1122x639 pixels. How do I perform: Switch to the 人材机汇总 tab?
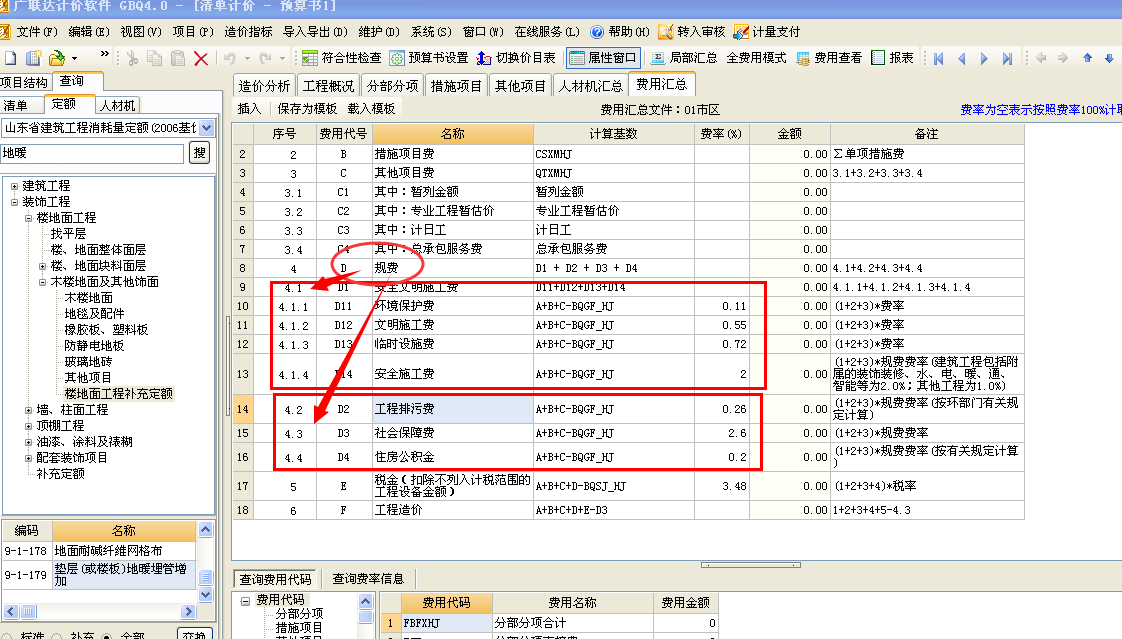[x=591, y=86]
